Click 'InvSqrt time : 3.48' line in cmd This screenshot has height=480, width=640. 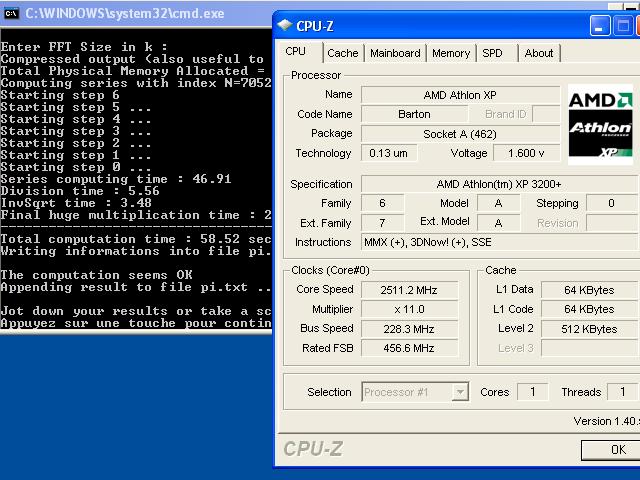point(76,203)
